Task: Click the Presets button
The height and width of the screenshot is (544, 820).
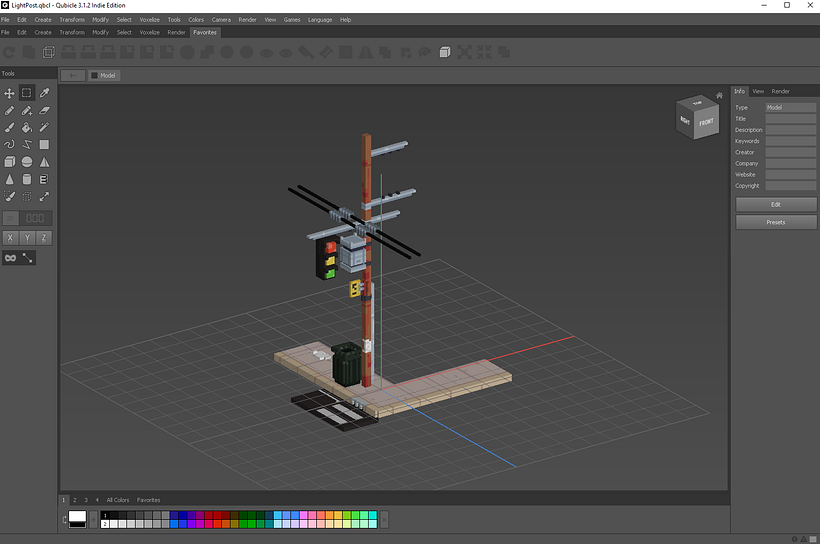Action: pyautogui.click(x=776, y=222)
